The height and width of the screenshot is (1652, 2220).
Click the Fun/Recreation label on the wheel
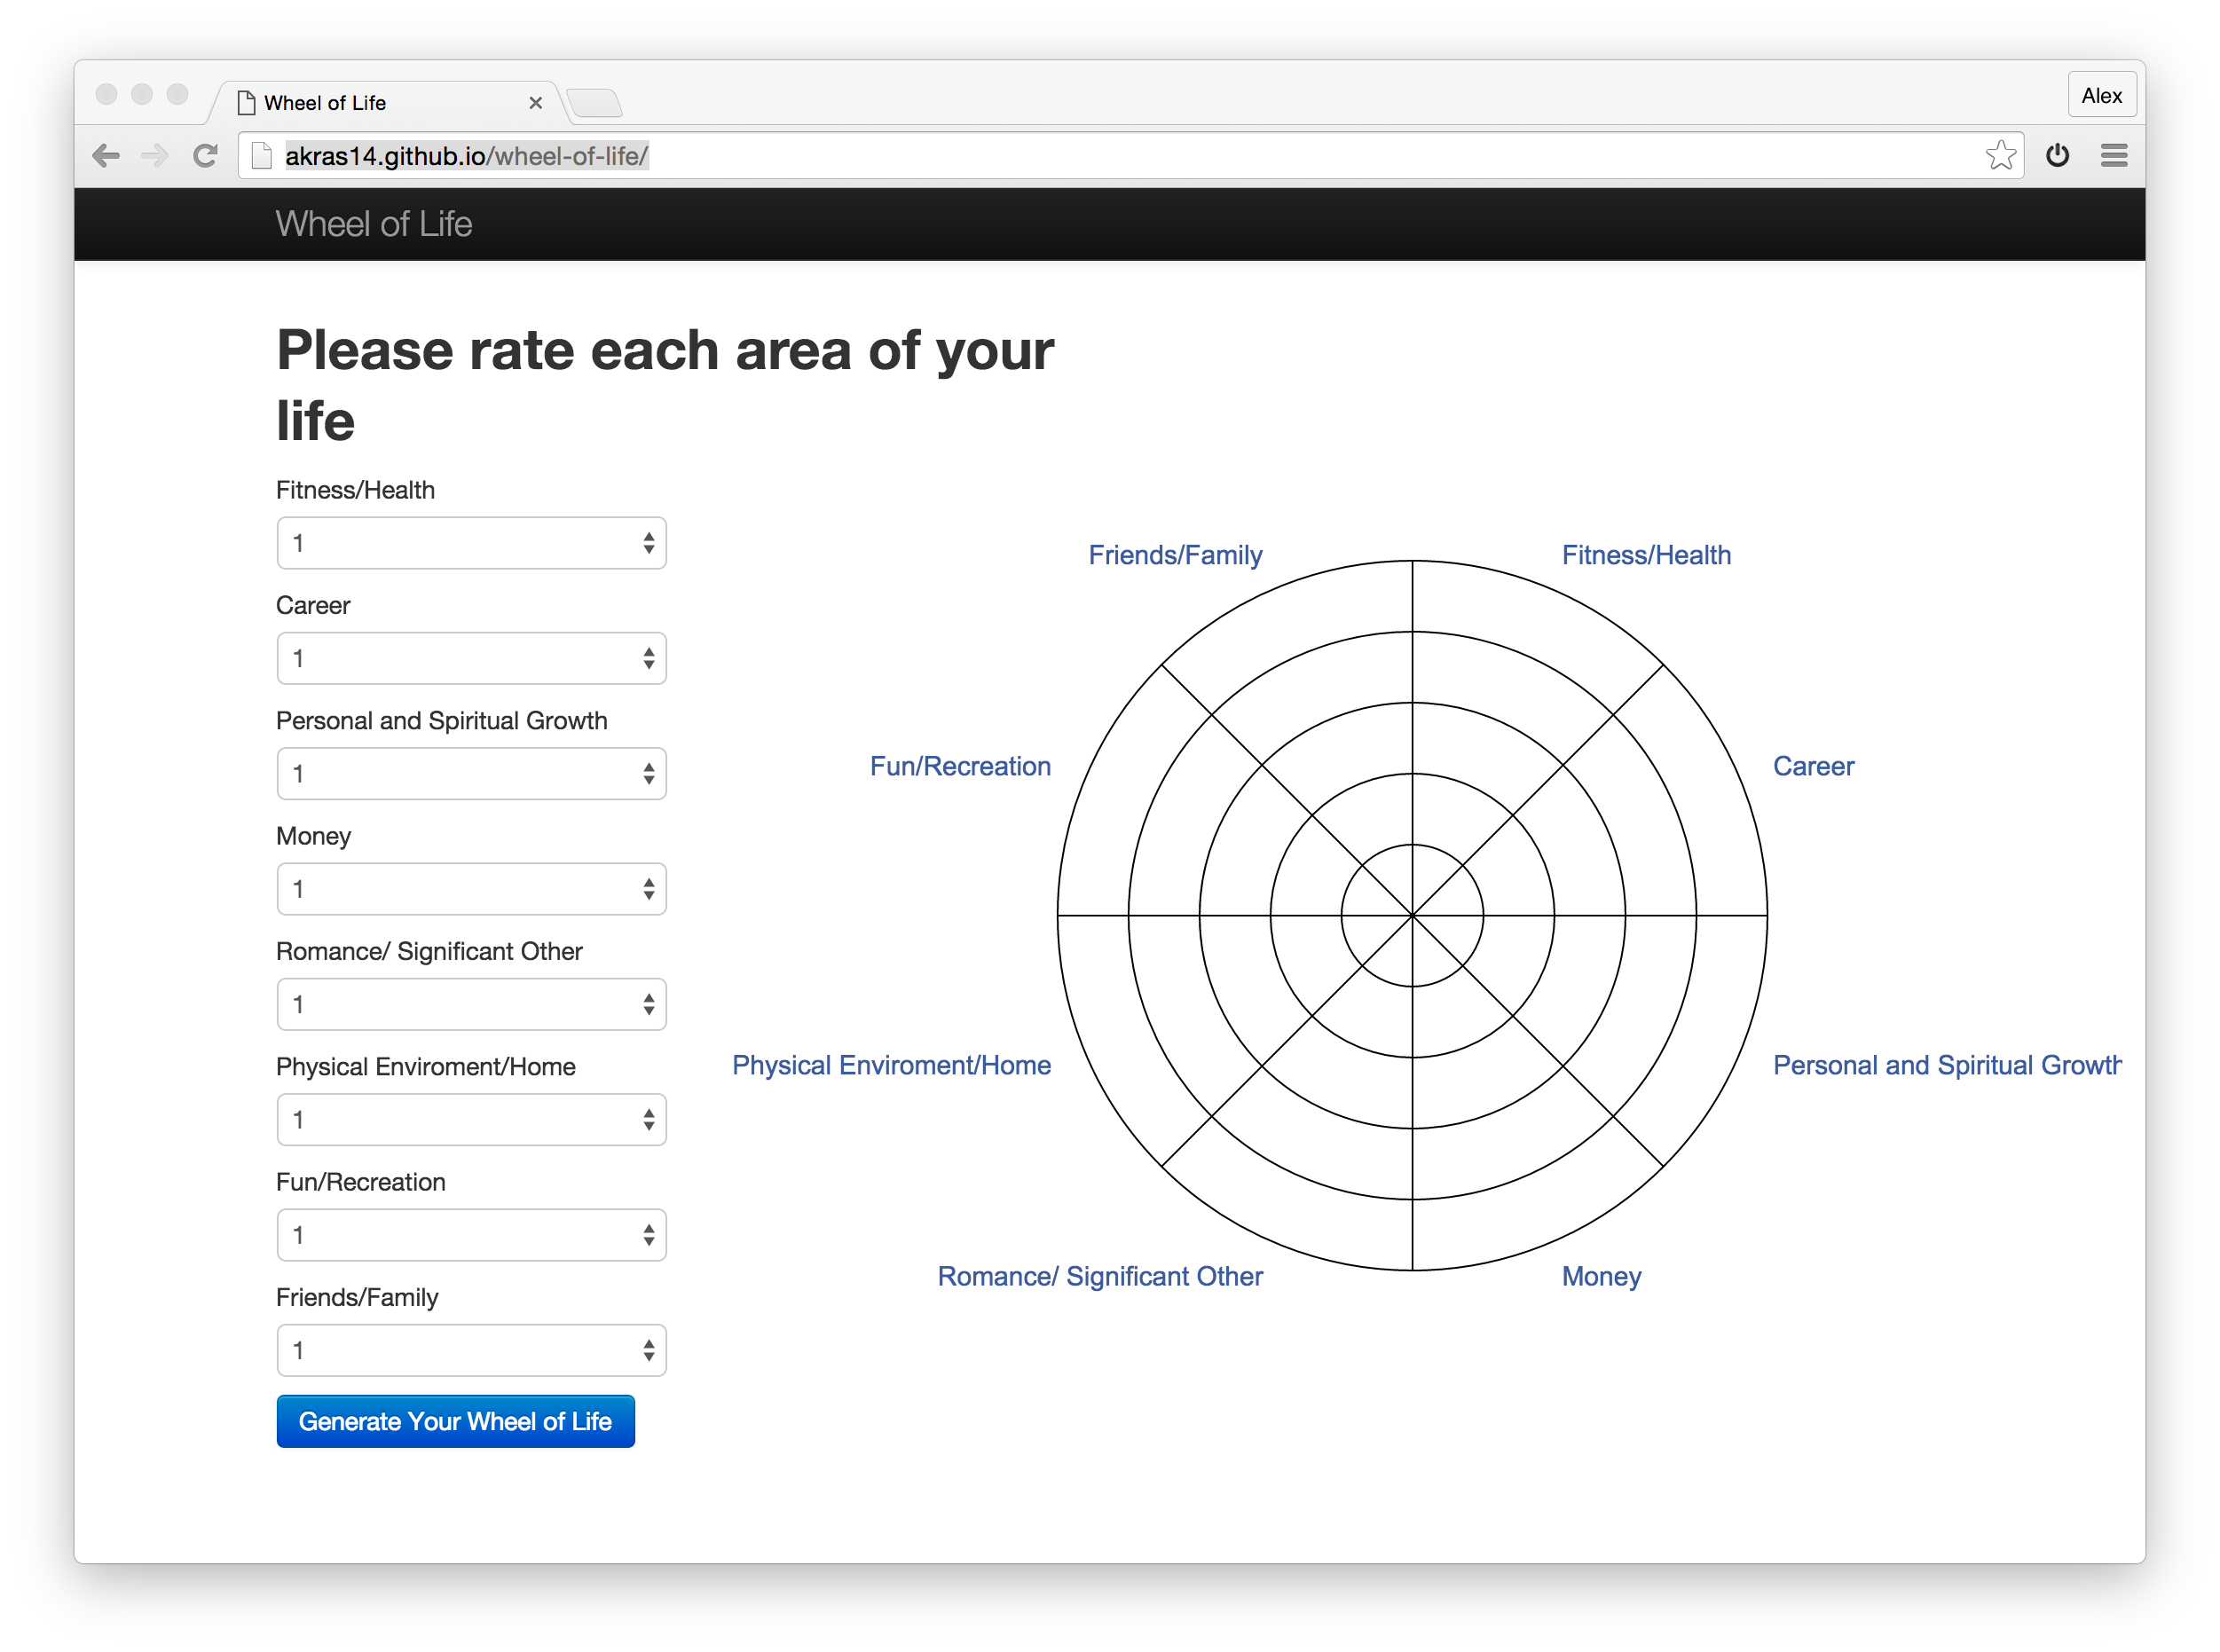pos(960,767)
